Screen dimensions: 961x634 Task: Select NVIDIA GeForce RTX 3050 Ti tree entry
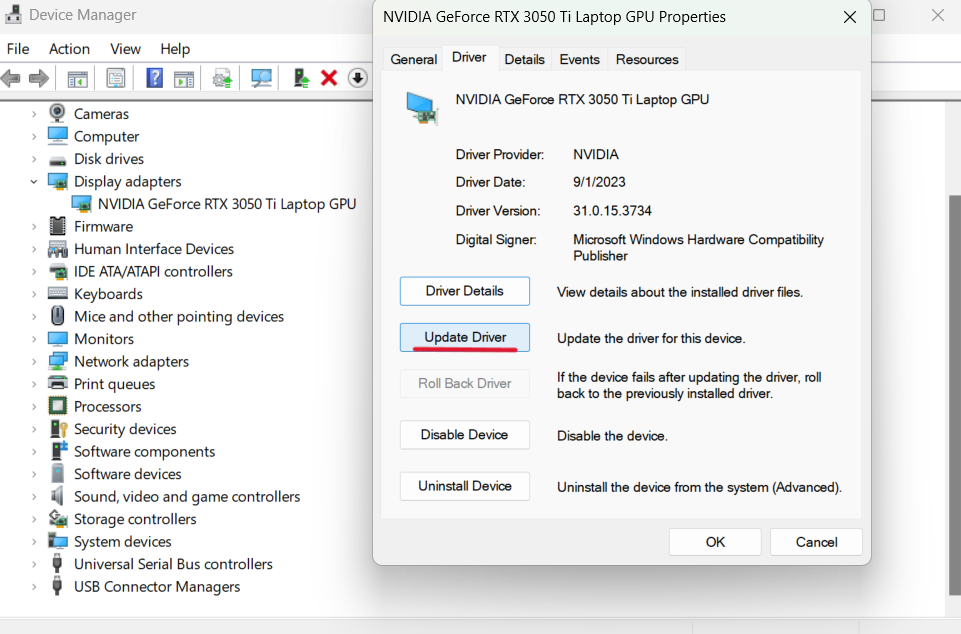227,204
